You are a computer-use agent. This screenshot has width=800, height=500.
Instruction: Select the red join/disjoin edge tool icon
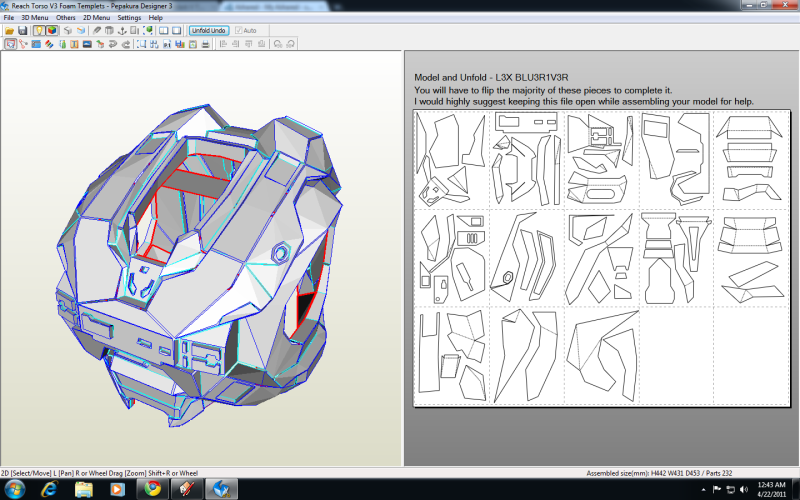pyautogui.click(x=23, y=44)
